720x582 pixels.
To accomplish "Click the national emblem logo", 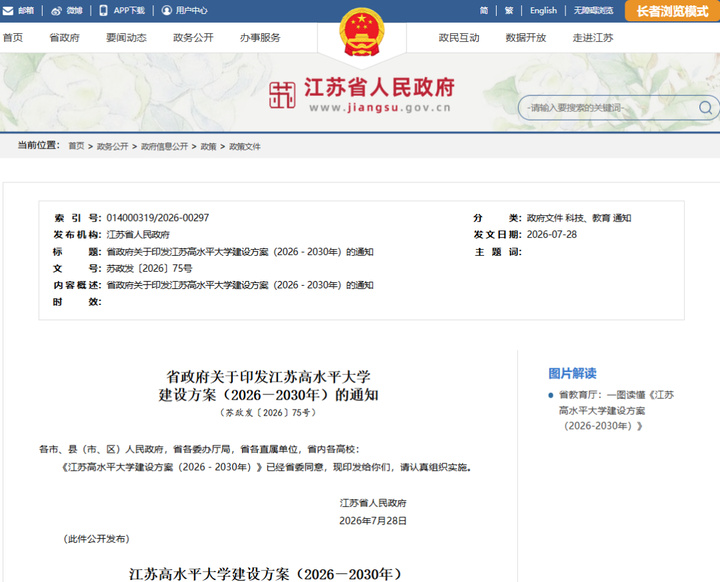I will (362, 31).
